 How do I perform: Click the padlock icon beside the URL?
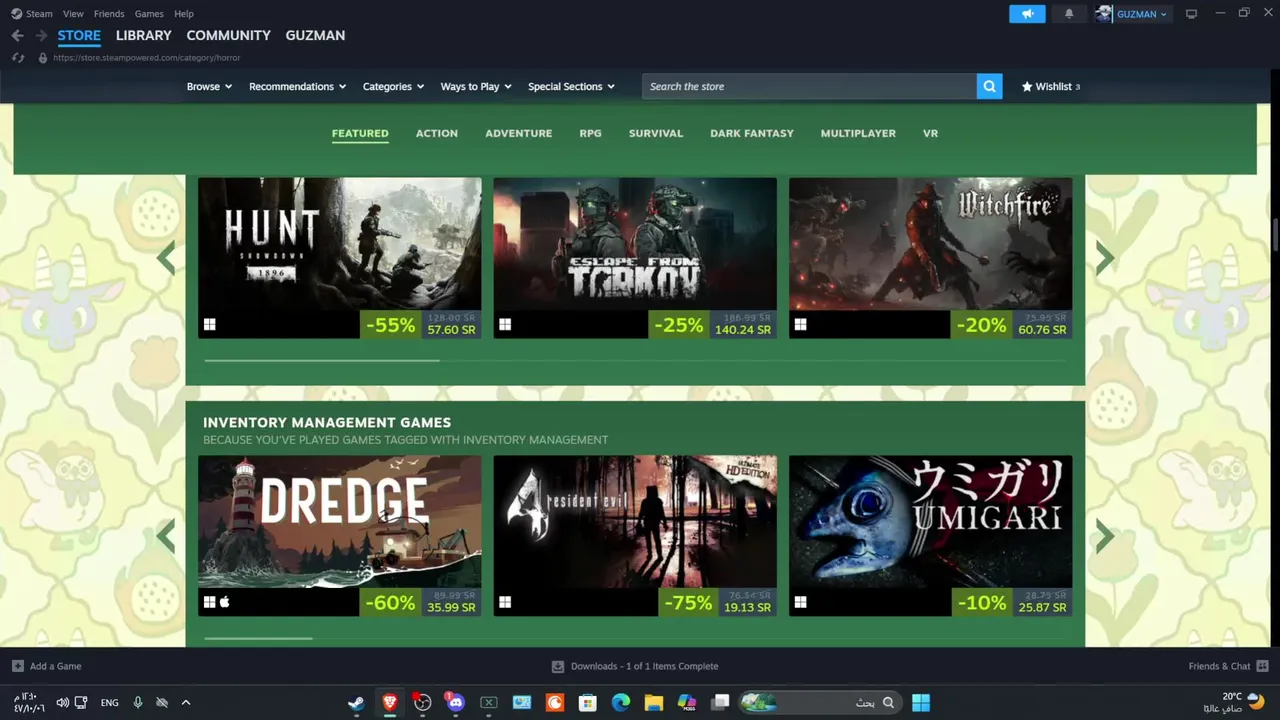(42, 58)
